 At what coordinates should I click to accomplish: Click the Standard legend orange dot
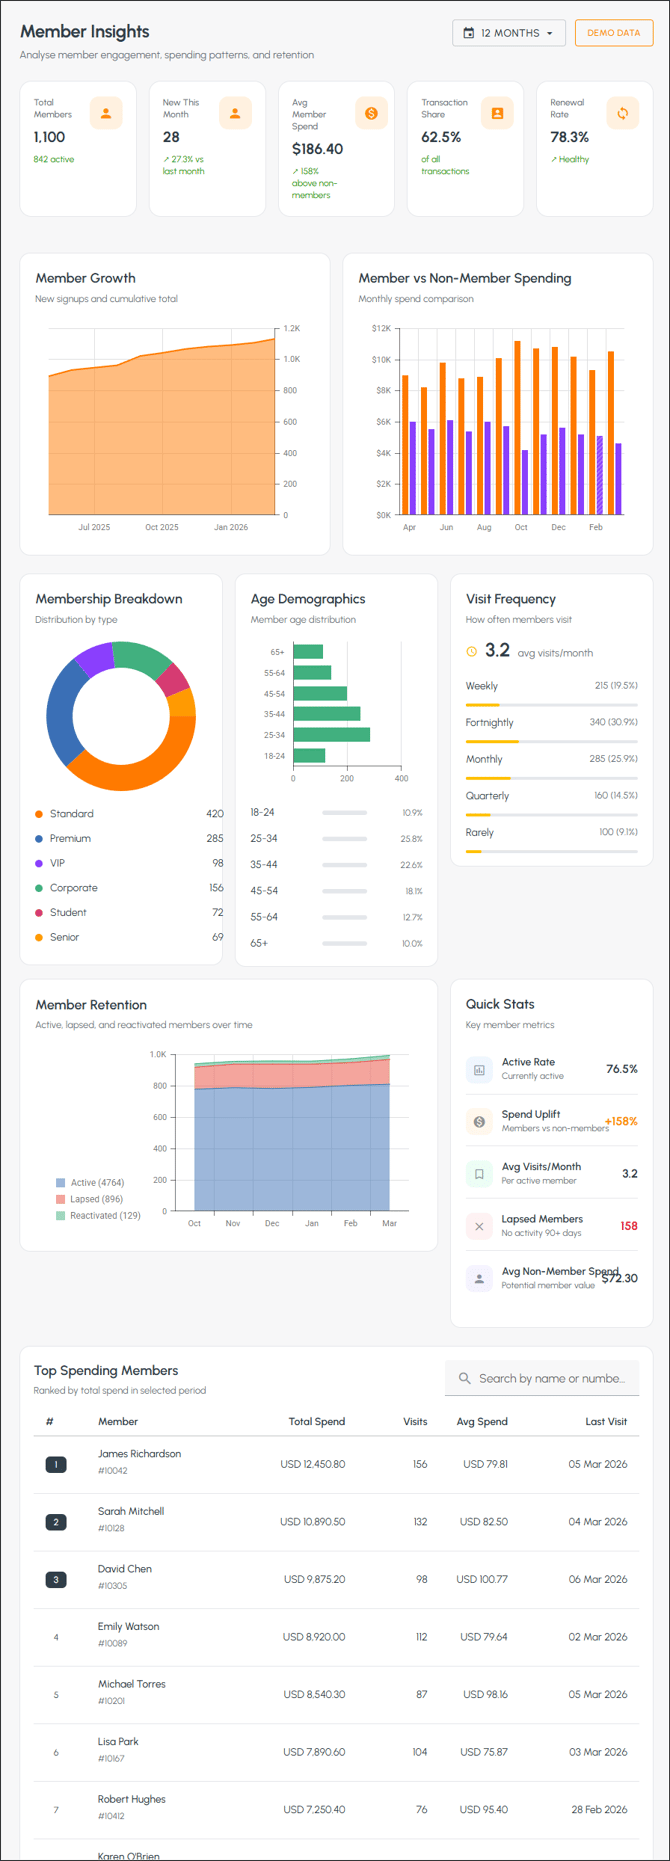coord(39,814)
